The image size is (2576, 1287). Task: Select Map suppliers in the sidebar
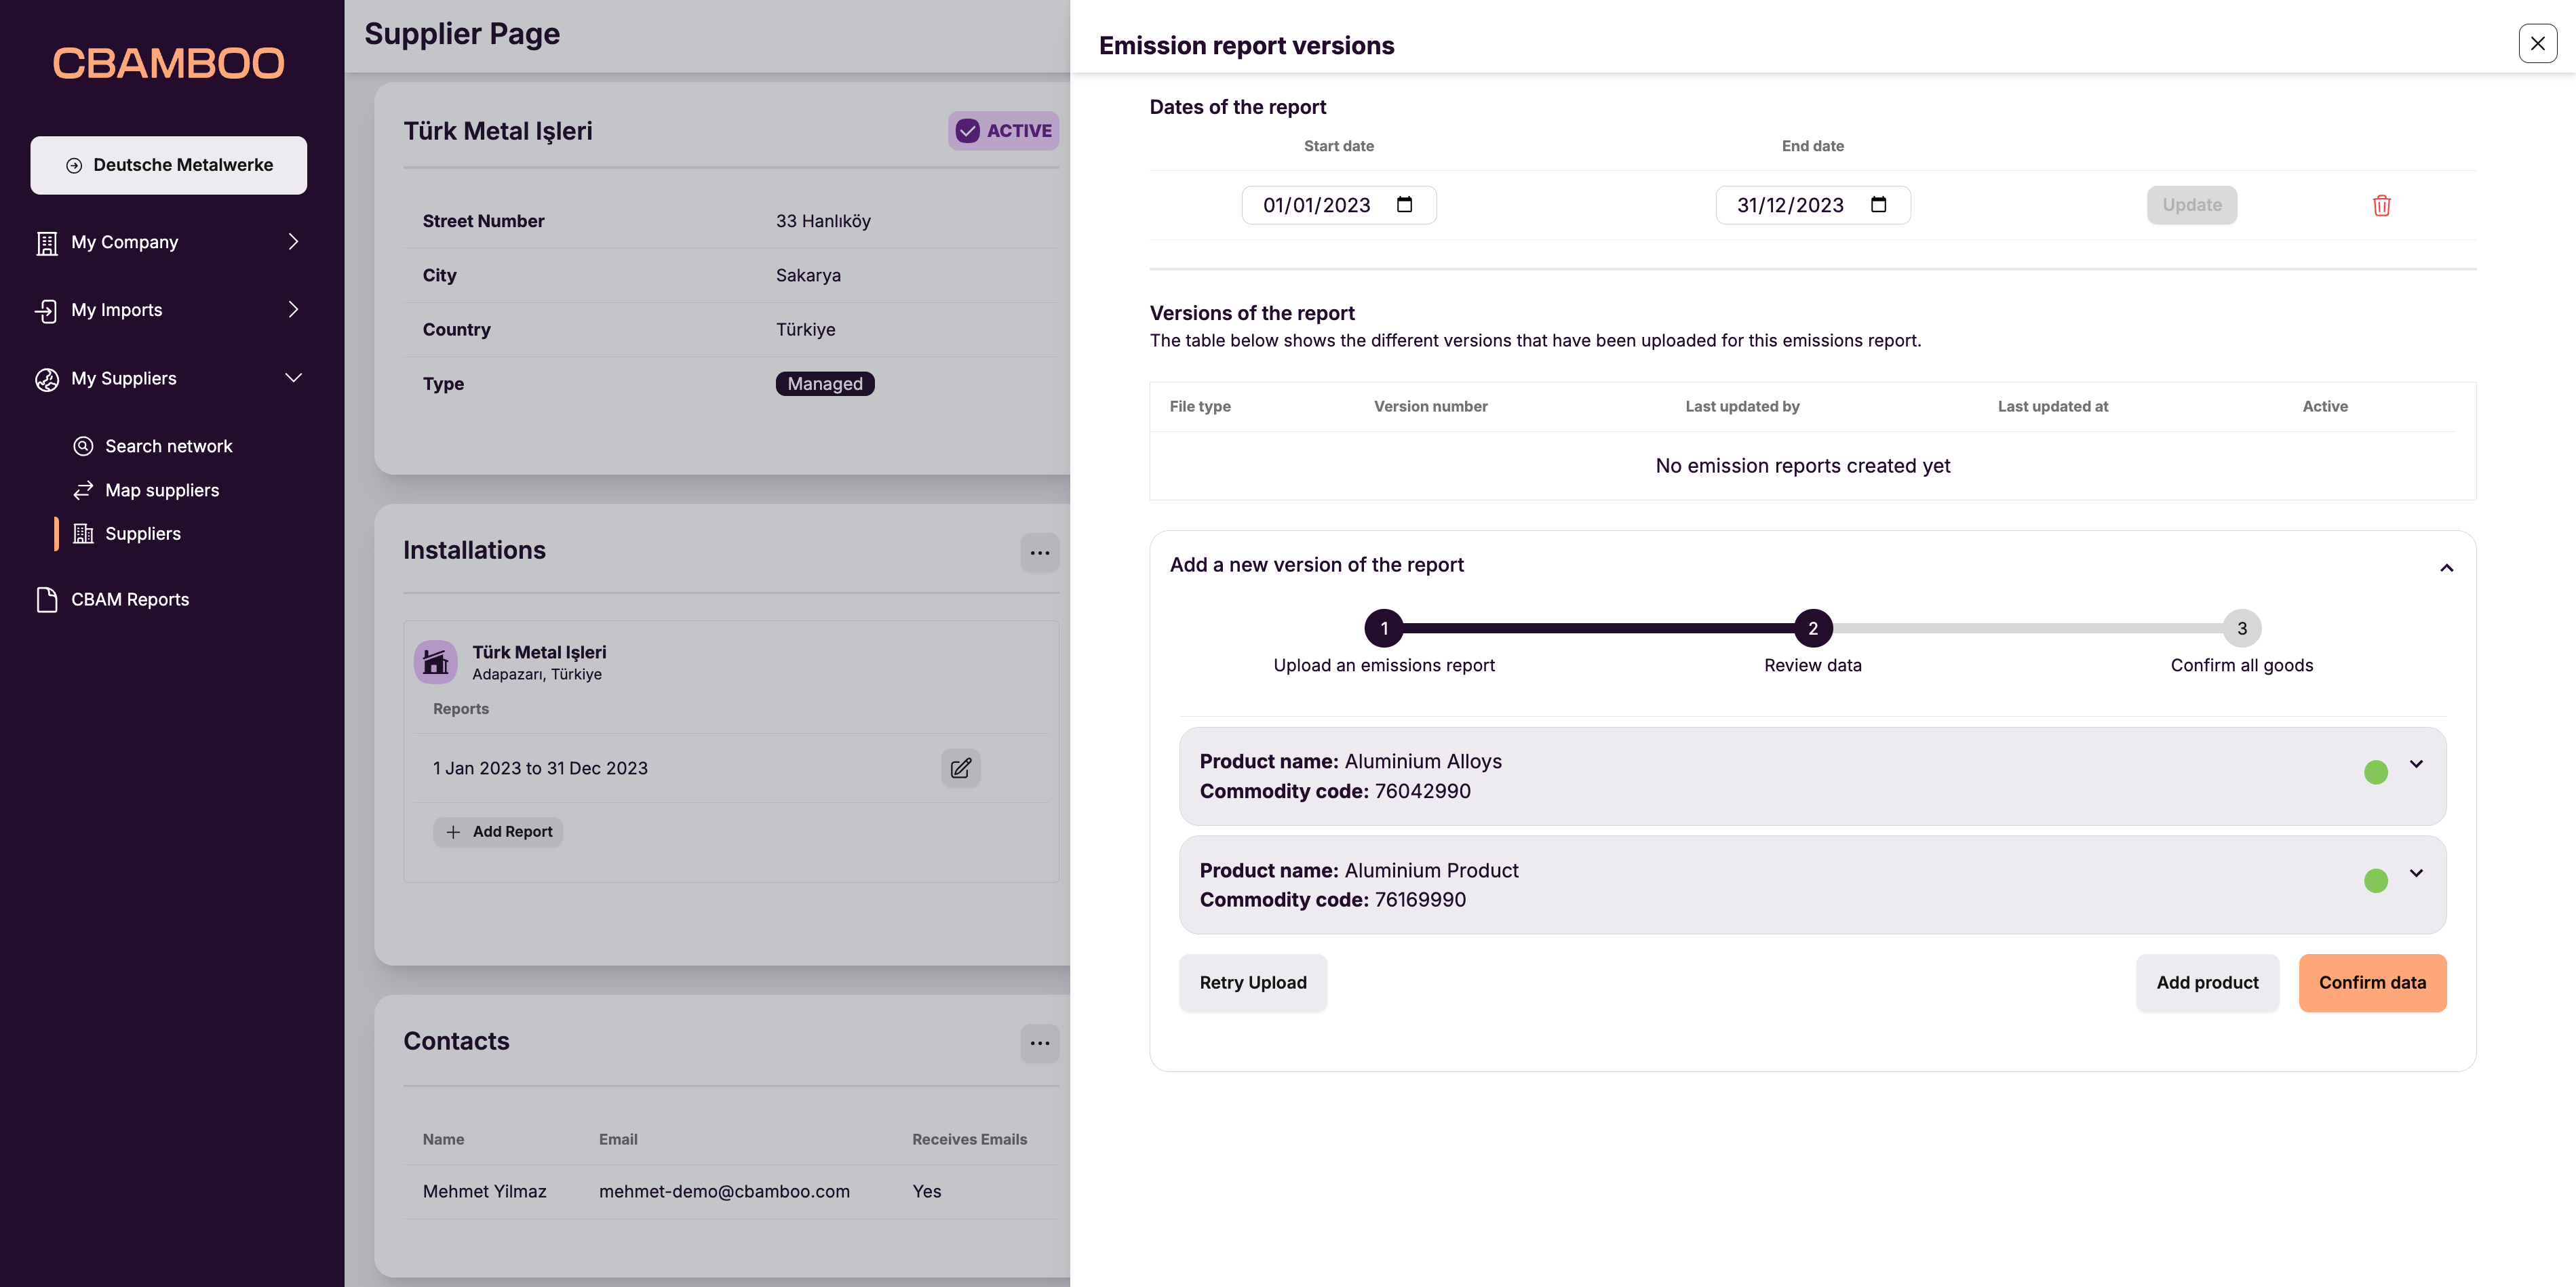(x=162, y=490)
